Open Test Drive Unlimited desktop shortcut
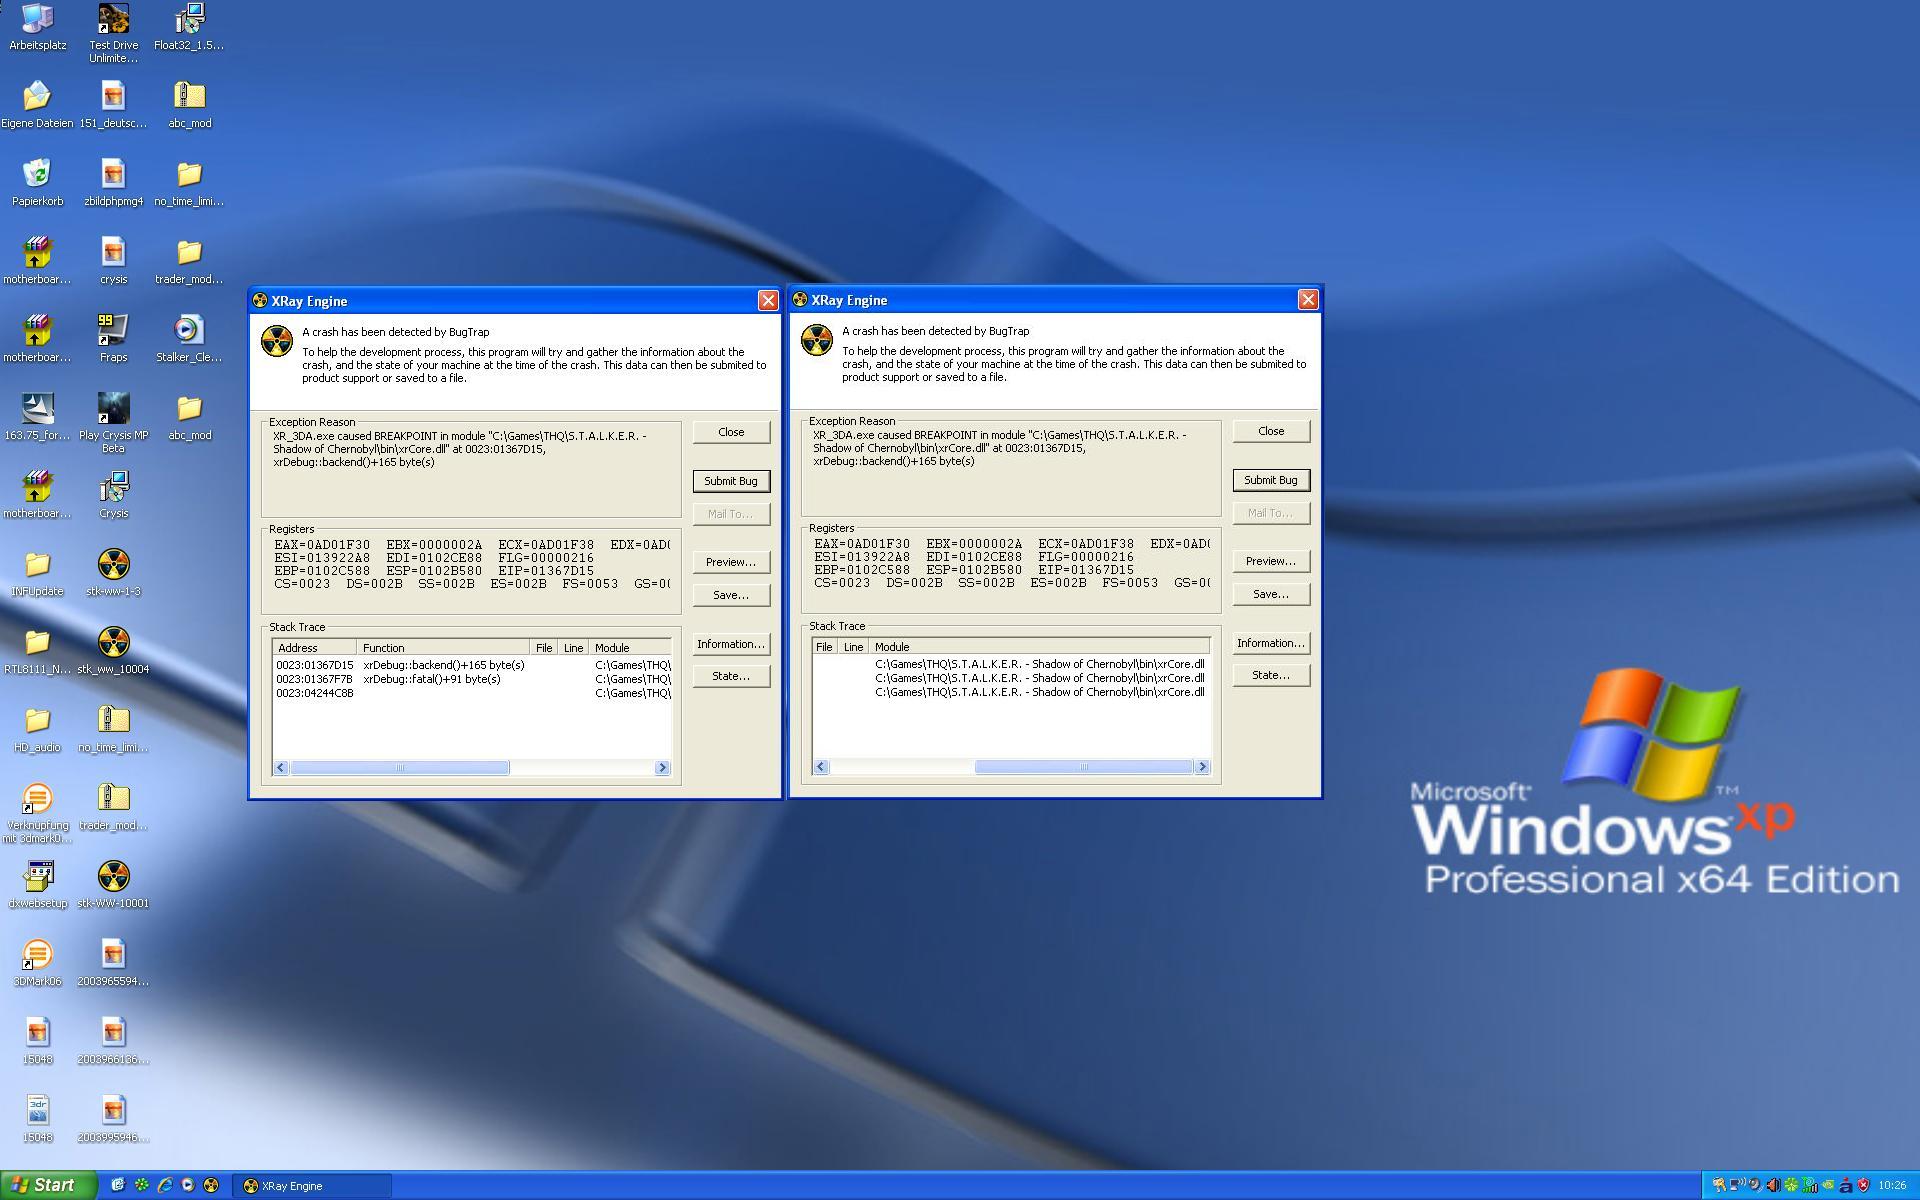This screenshot has width=1920, height=1200. [x=113, y=19]
